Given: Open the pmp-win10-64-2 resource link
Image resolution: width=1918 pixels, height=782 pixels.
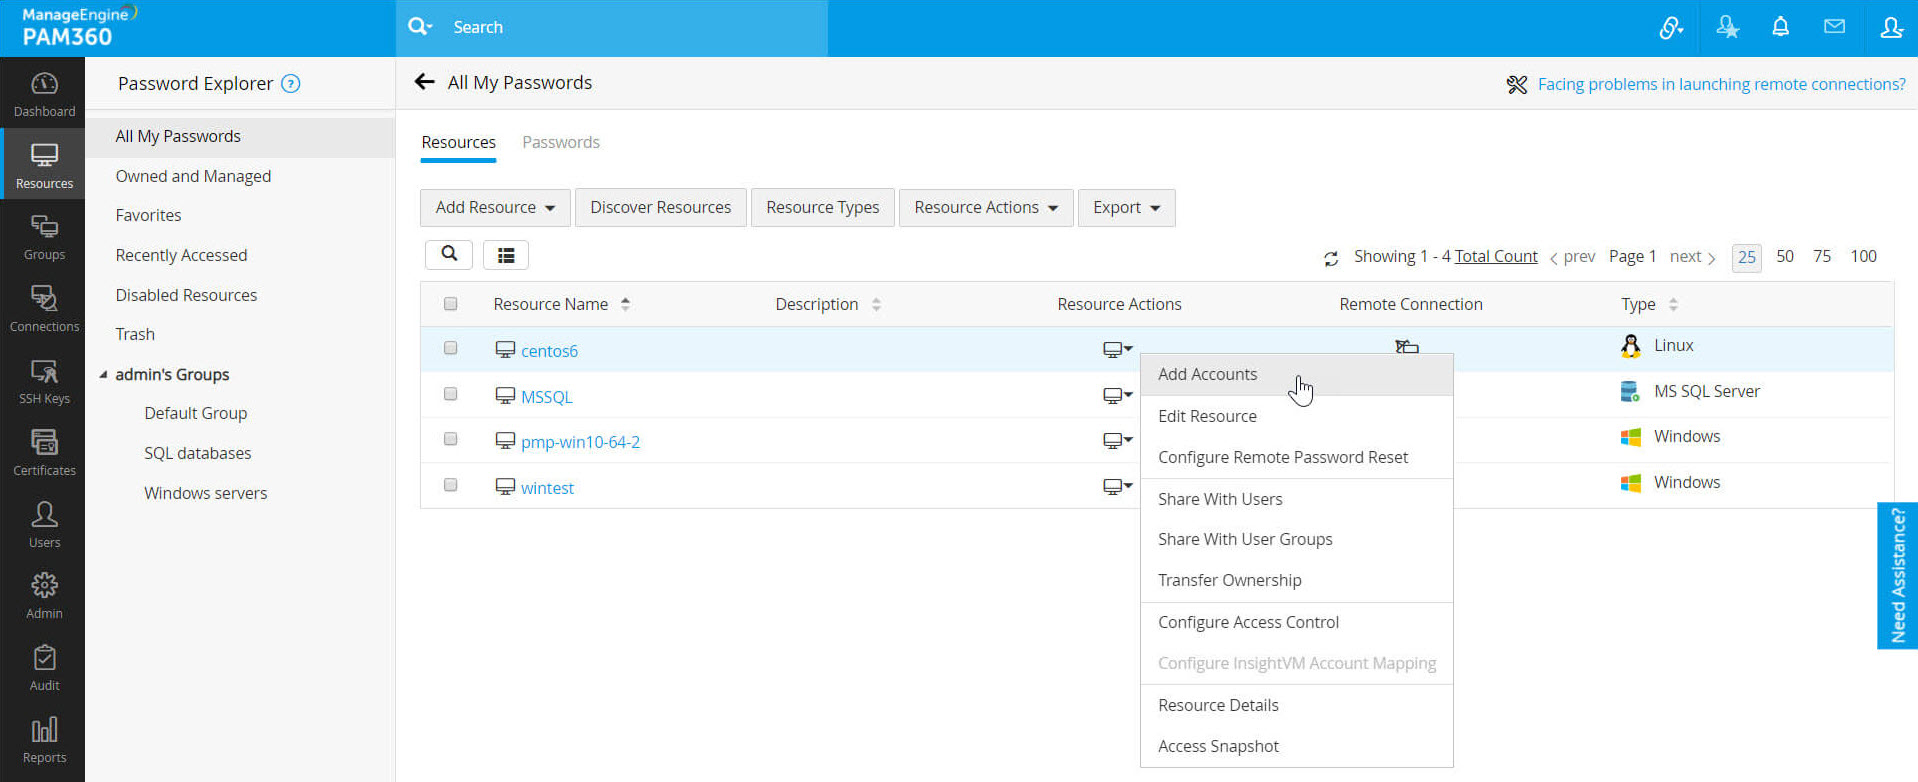Looking at the screenshot, I should click(580, 442).
